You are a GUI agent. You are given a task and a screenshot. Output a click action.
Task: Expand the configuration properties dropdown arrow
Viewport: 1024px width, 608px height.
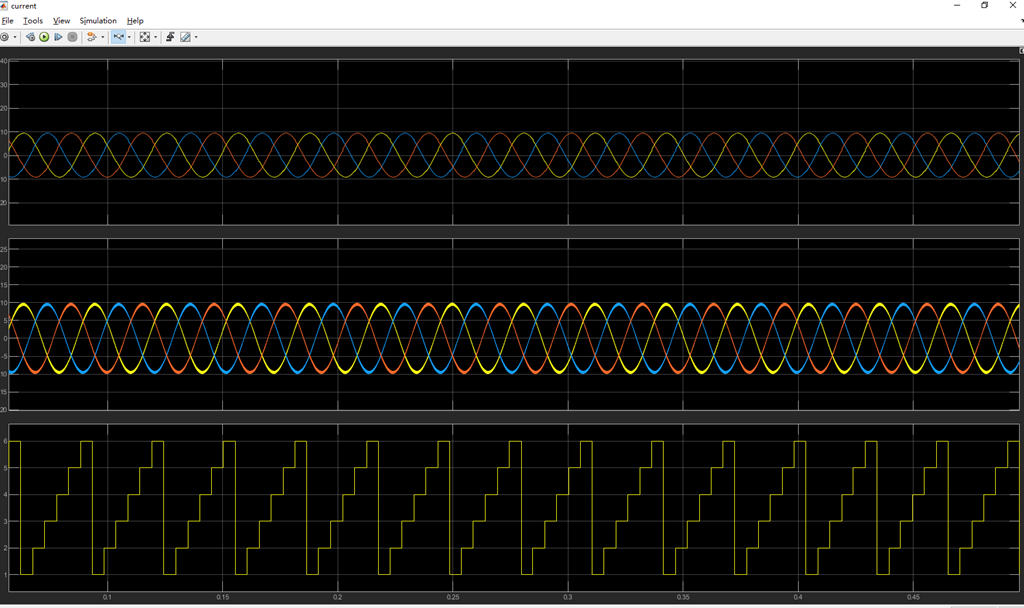pyautogui.click(x=15, y=37)
